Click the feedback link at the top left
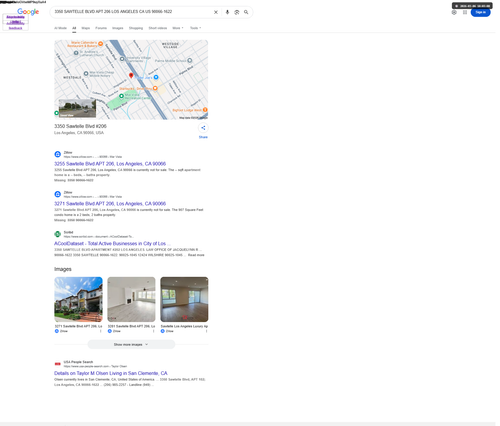500x426 pixels. [x=15, y=28]
